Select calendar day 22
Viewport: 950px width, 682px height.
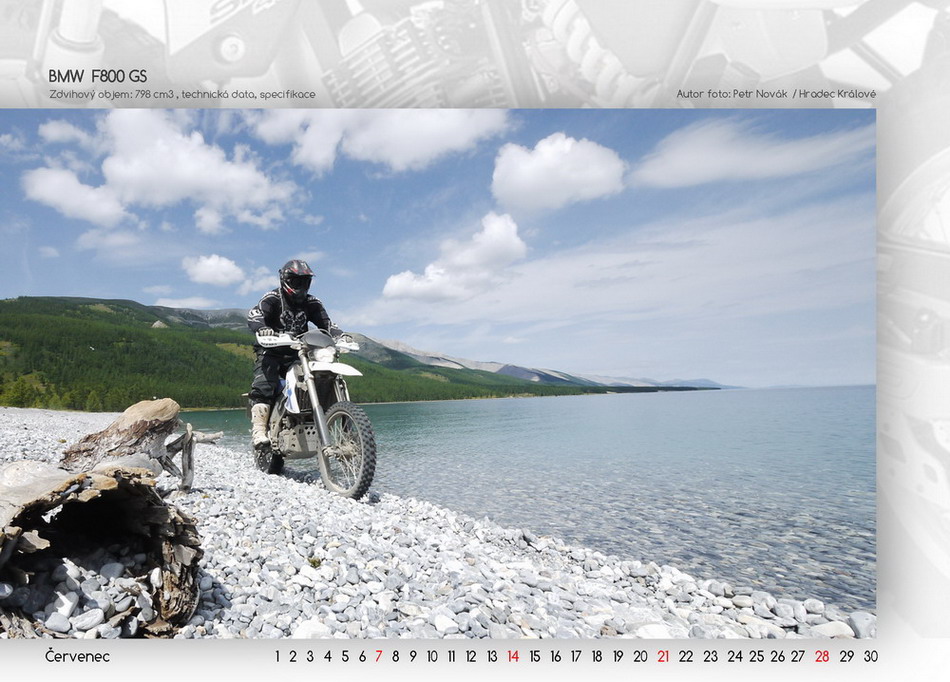pyautogui.click(x=686, y=657)
